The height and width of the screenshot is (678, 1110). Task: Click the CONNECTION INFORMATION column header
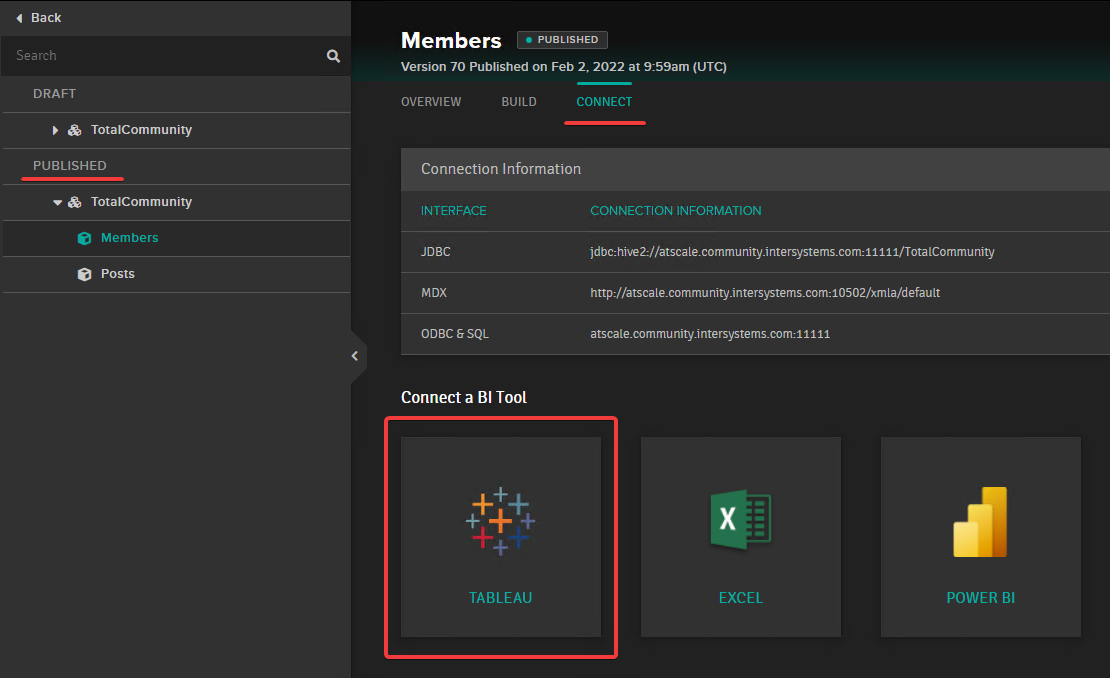coord(676,211)
